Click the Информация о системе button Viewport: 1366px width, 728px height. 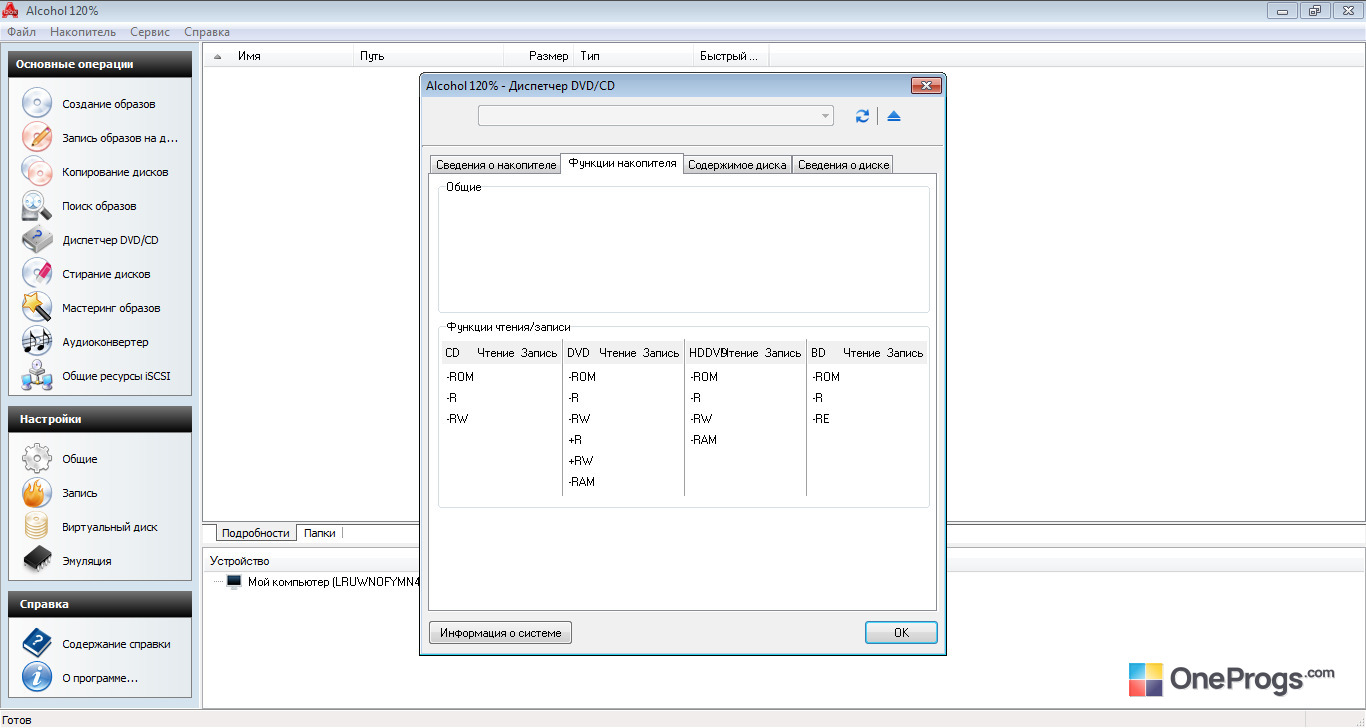click(500, 632)
